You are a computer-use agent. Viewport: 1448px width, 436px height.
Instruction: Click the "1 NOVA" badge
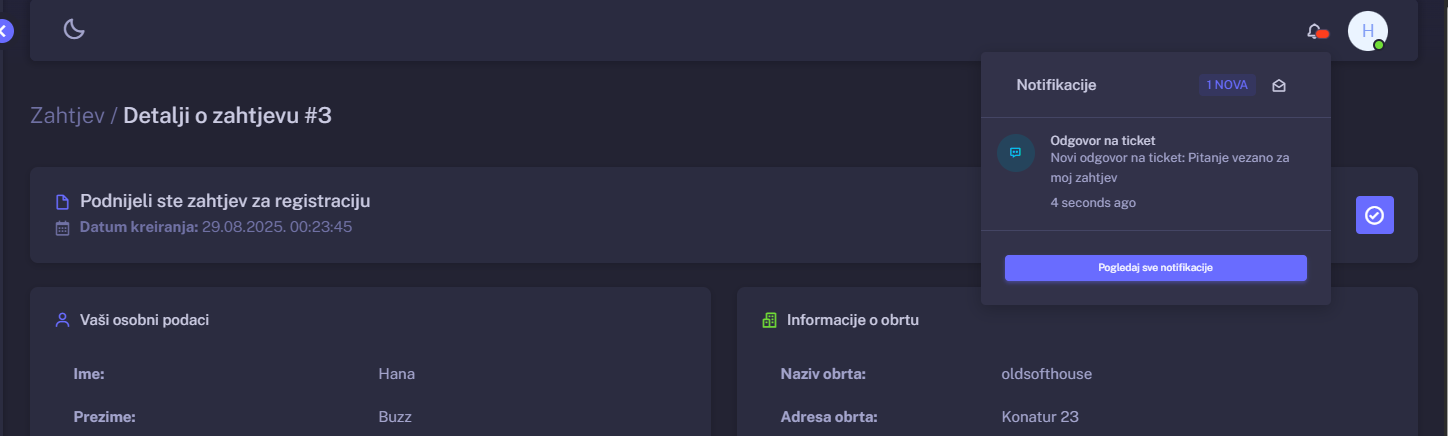click(1227, 85)
